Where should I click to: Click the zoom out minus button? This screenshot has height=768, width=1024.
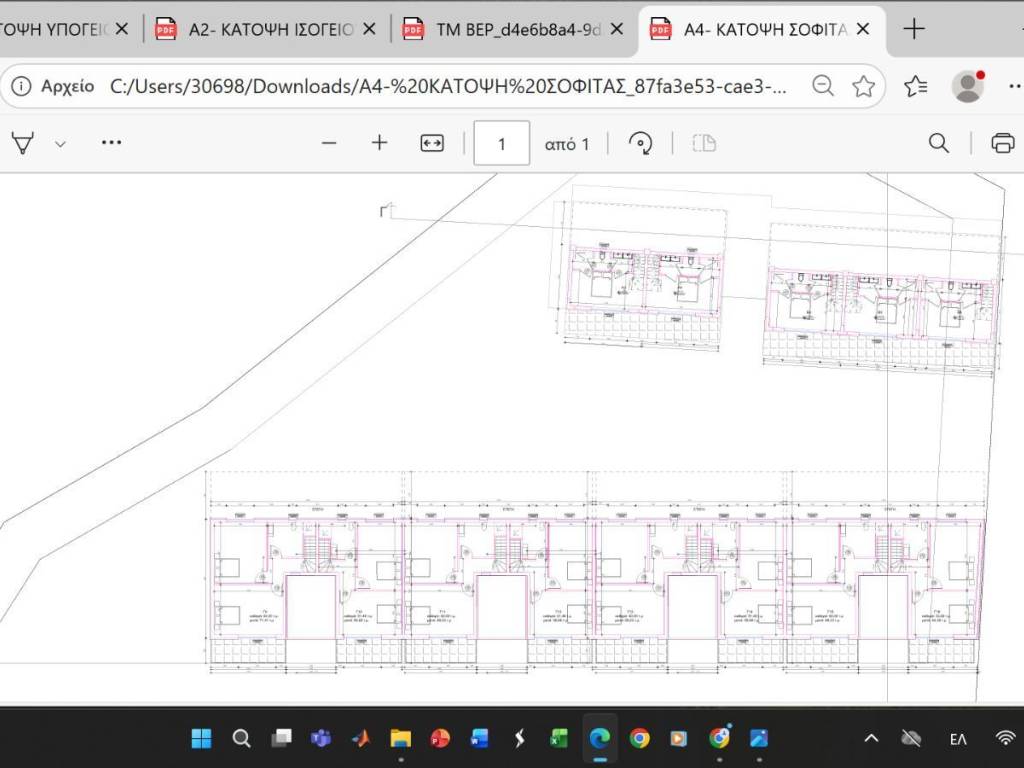coord(329,143)
